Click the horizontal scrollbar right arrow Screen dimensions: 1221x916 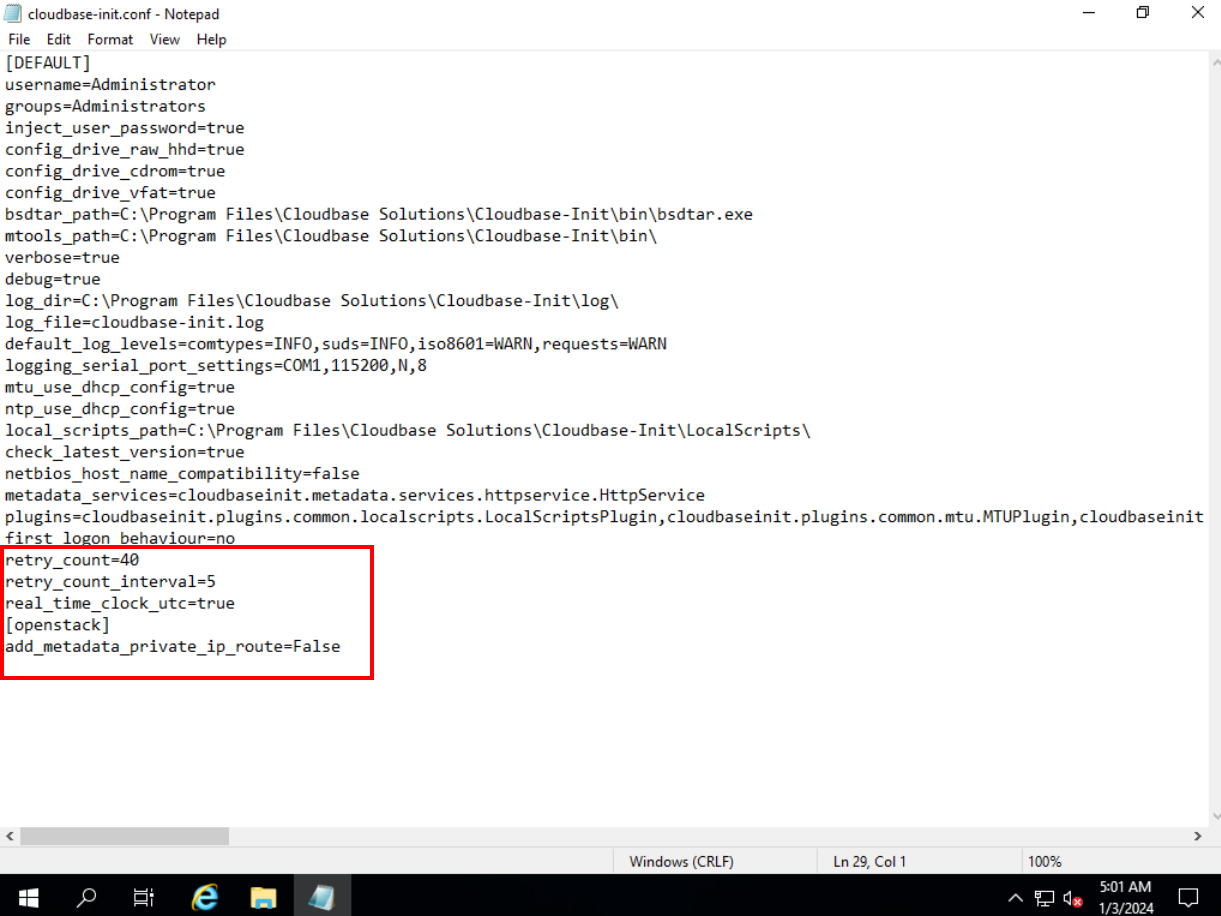(1197, 836)
